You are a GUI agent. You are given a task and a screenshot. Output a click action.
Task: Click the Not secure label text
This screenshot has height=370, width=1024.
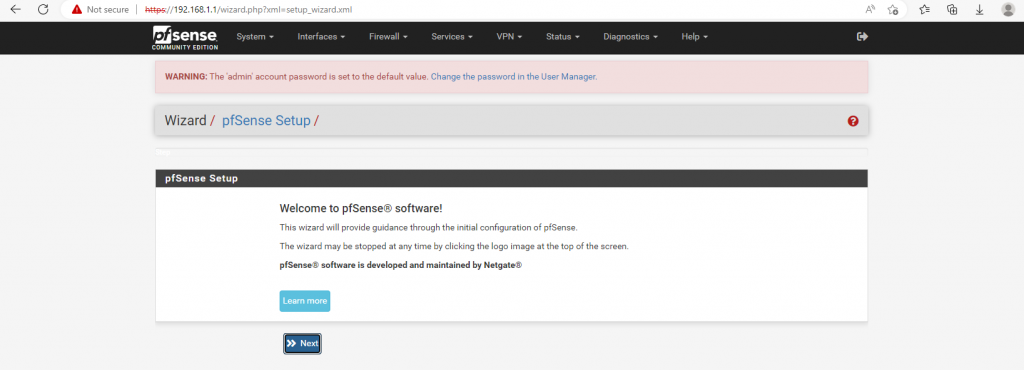click(108, 10)
